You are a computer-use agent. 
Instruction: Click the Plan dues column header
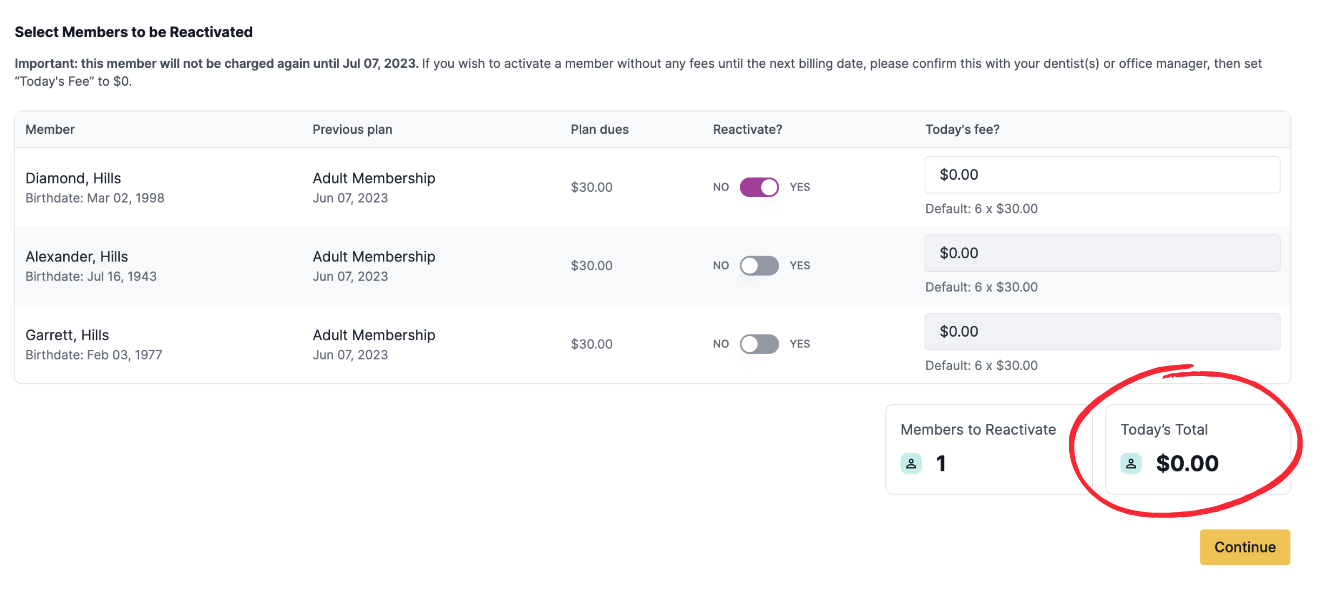(x=599, y=130)
